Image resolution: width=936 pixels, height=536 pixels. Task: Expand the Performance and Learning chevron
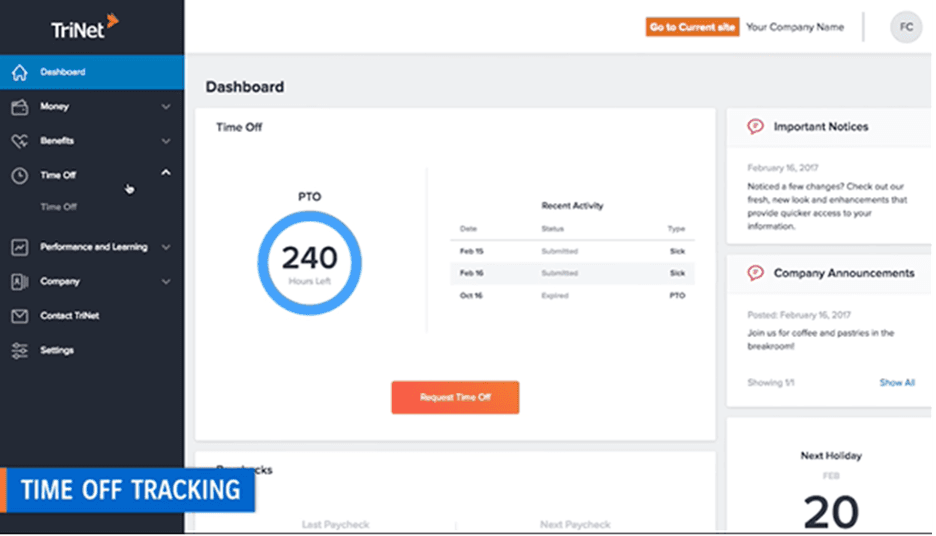pyautogui.click(x=166, y=247)
